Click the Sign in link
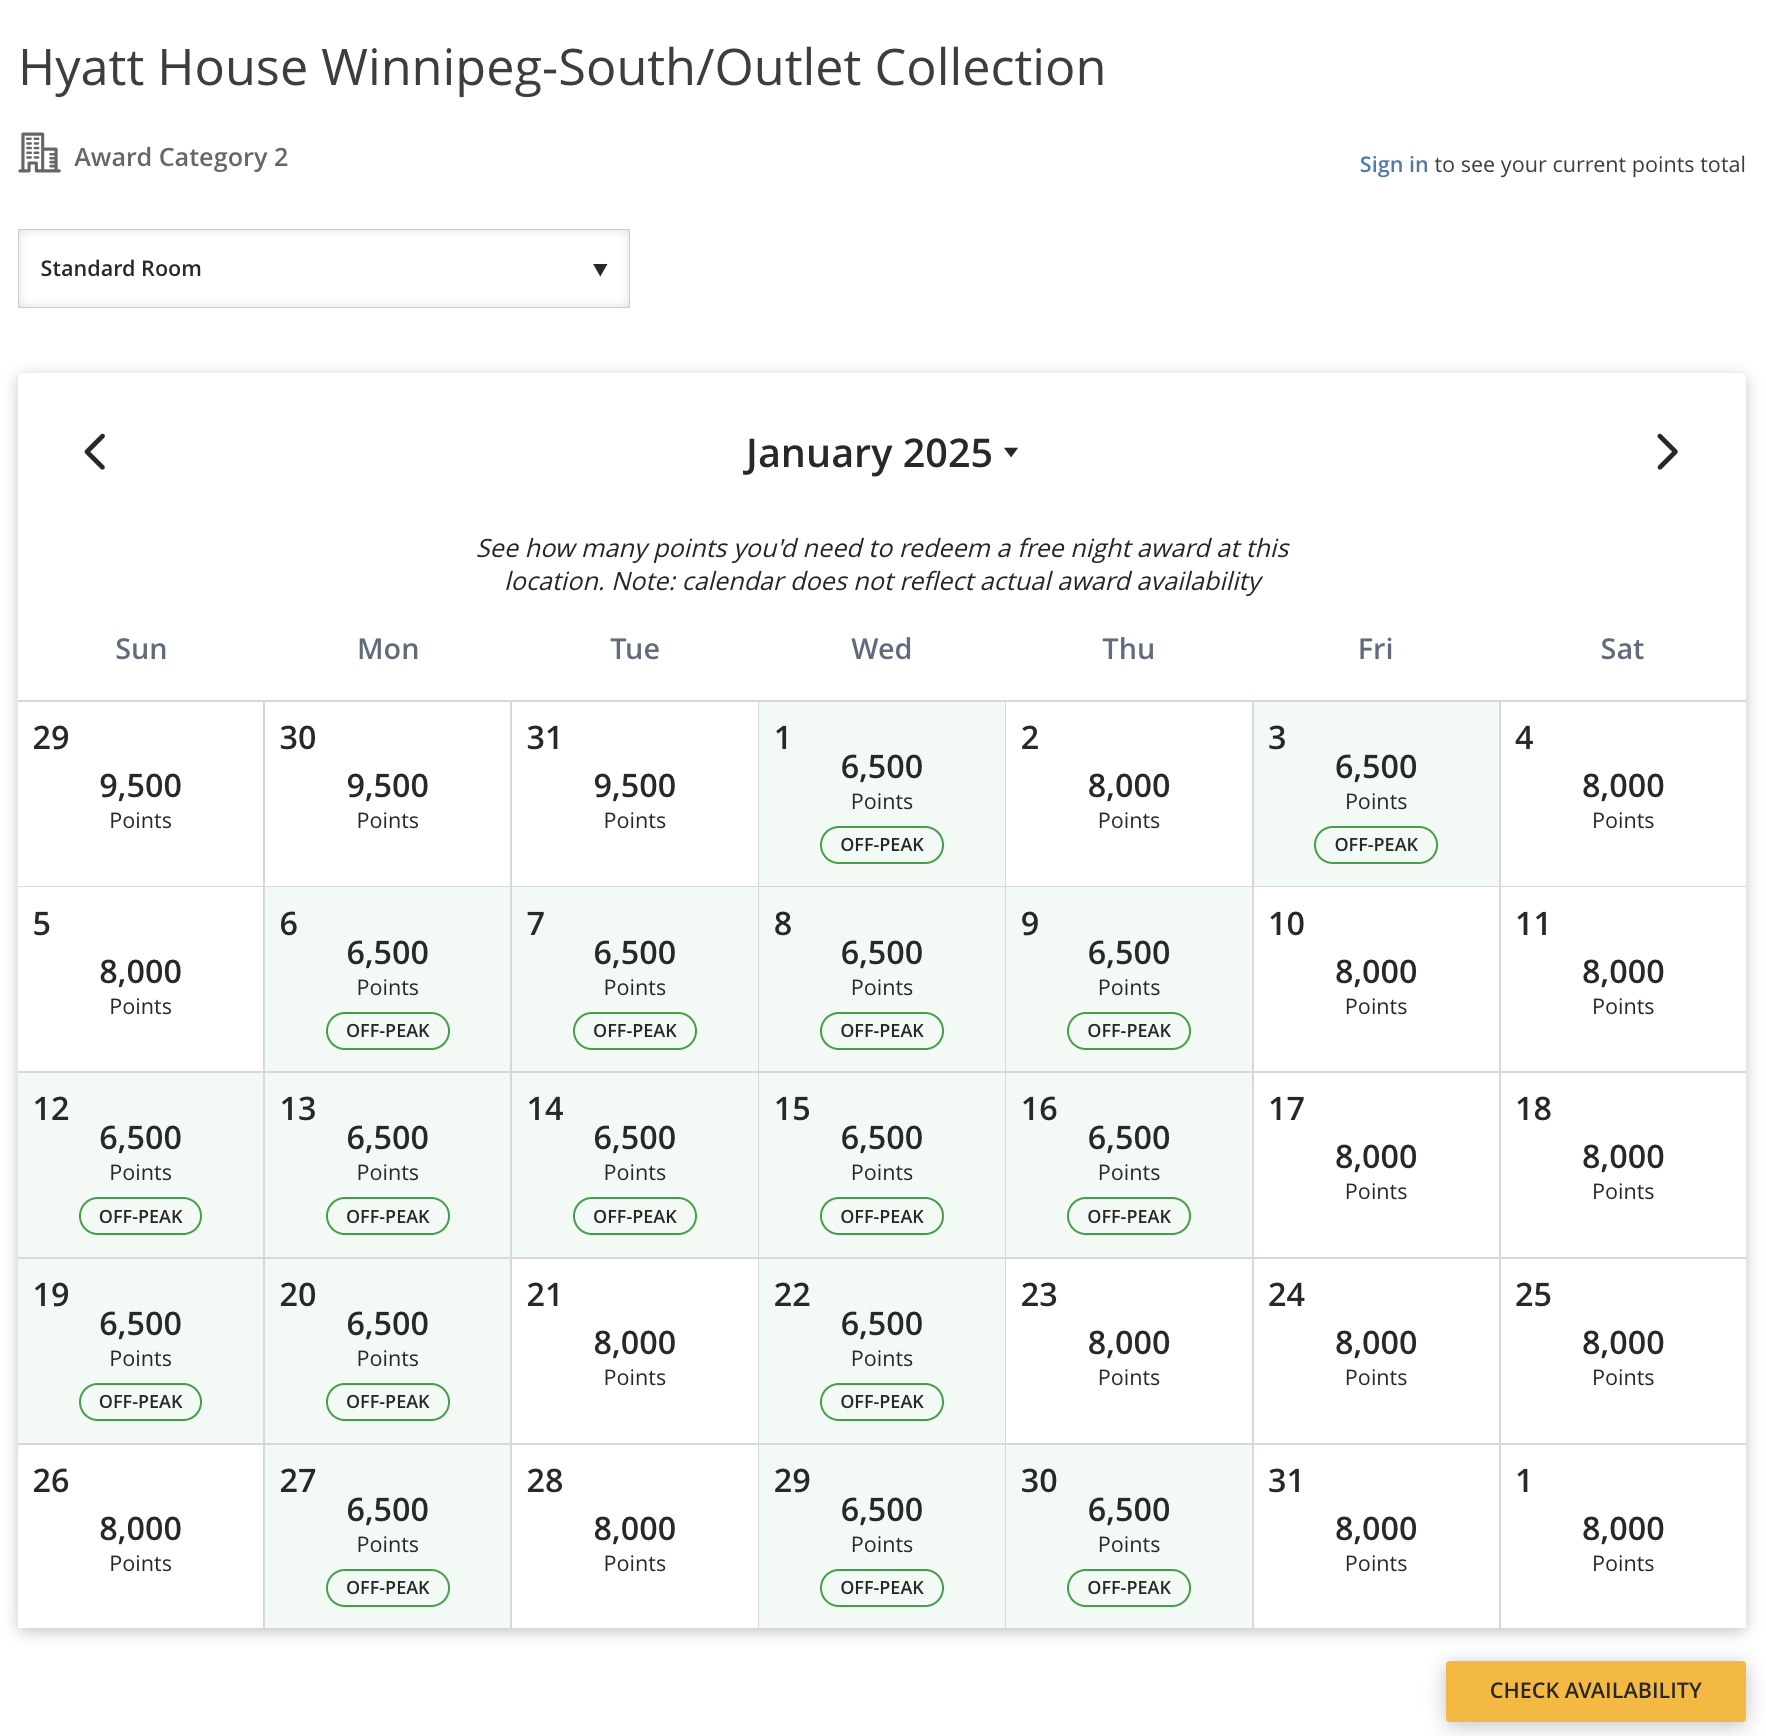The height and width of the screenshot is (1736, 1766). [1393, 164]
